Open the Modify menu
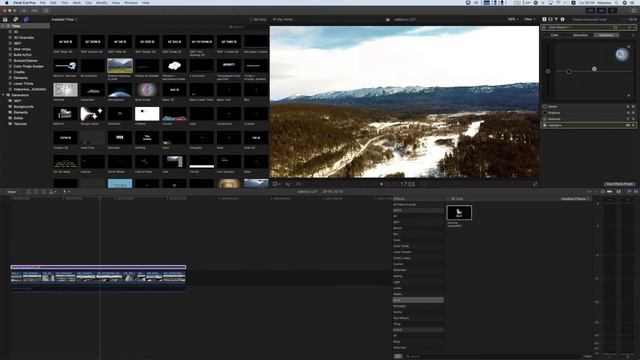Viewport: 640px width, 360px height. pyautogui.click(x=101, y=2)
